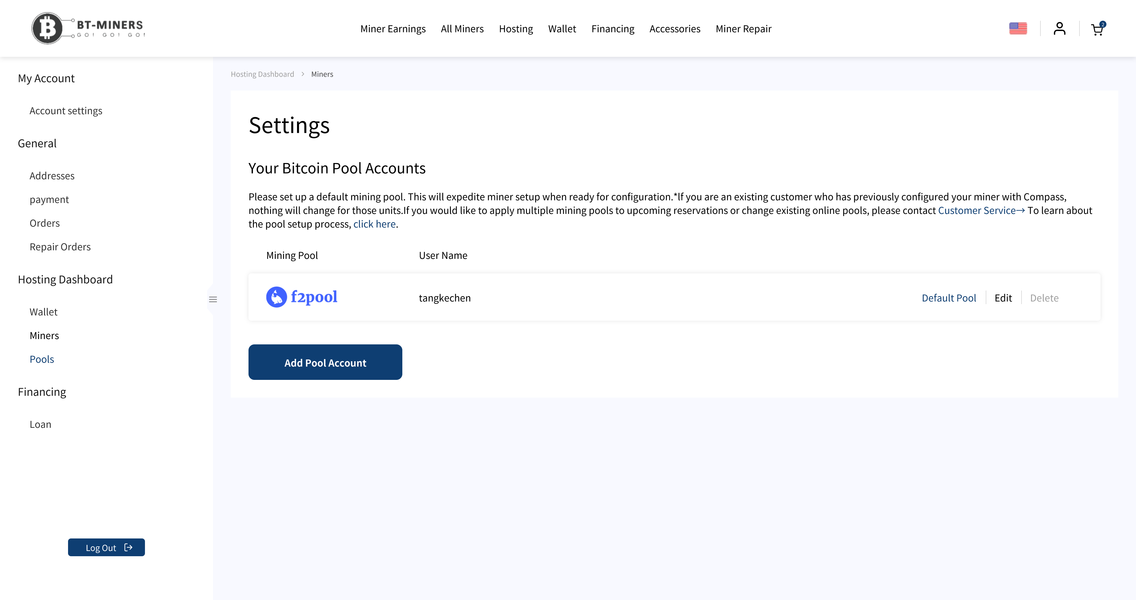The image size is (1136, 600).
Task: Go to Accessories in top navigation
Action: click(675, 29)
